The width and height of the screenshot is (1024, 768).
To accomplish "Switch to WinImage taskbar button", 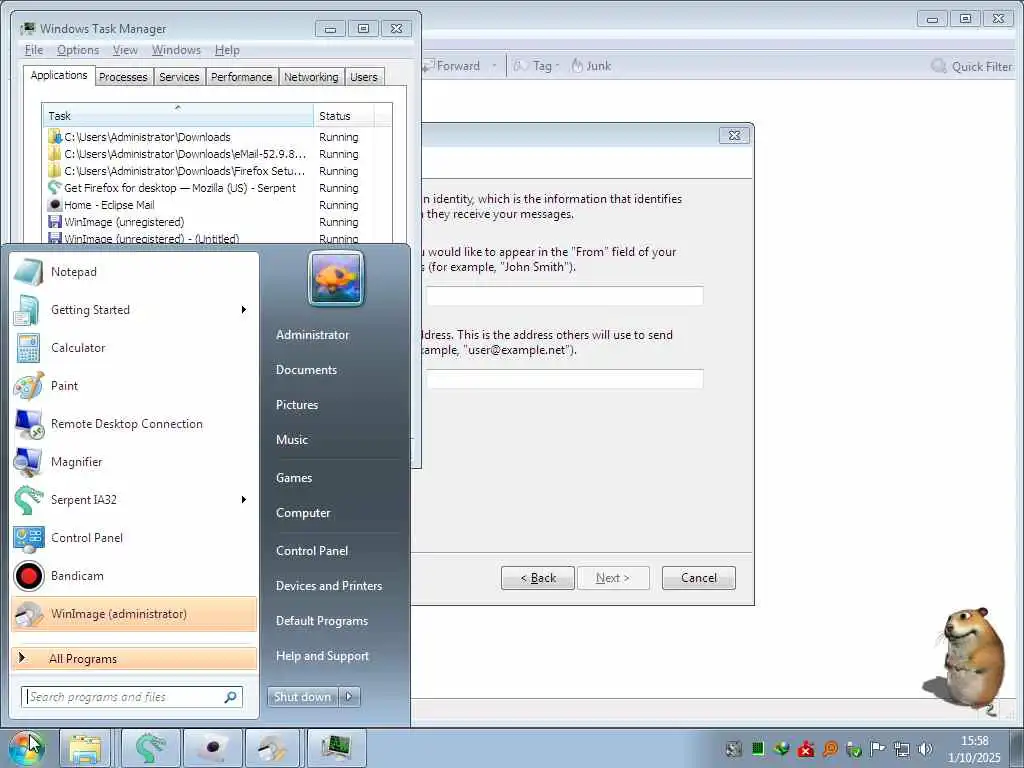I will (272, 748).
